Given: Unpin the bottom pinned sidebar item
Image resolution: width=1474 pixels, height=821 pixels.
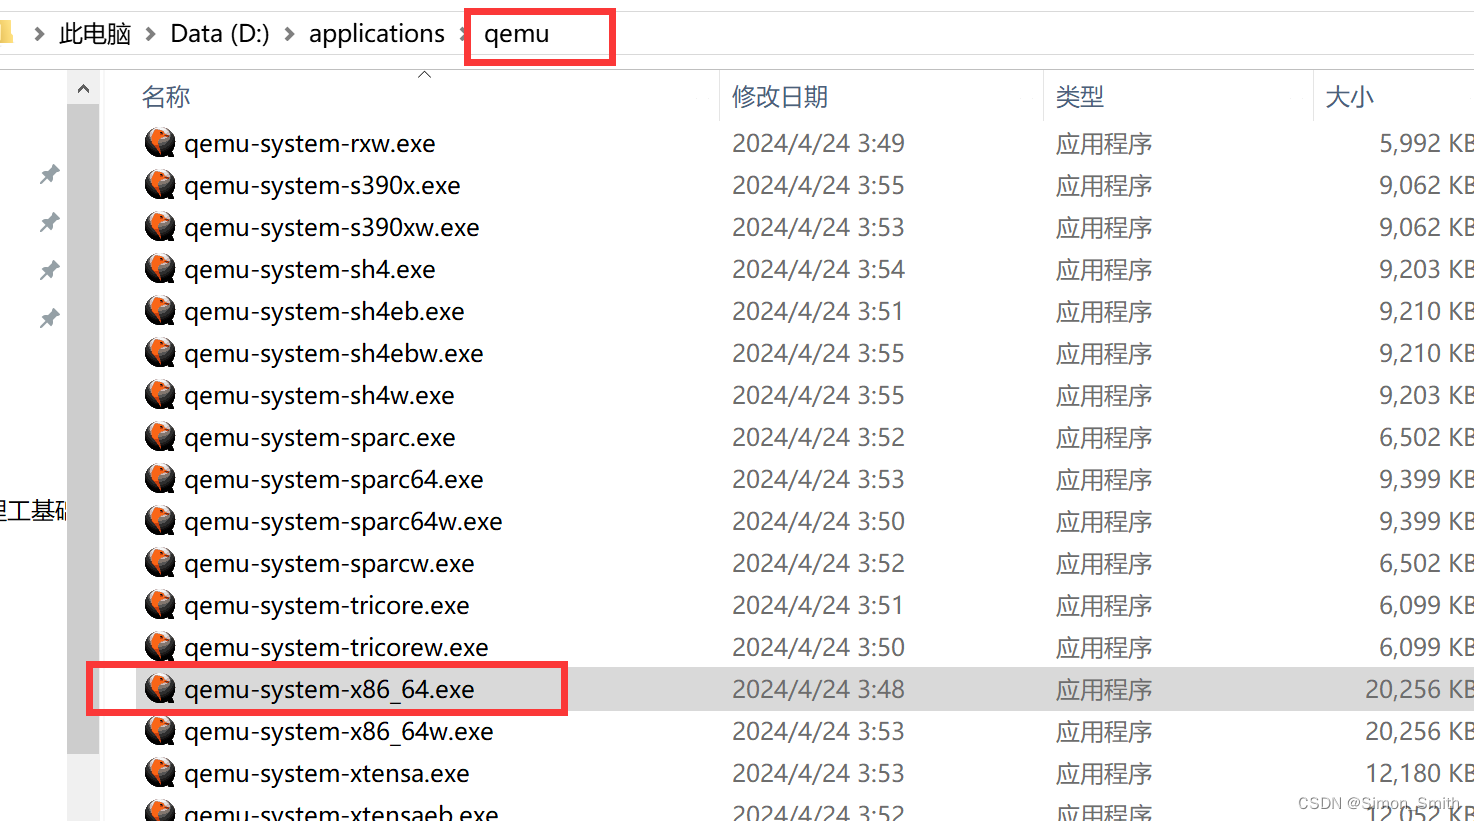Looking at the screenshot, I should click(48, 318).
